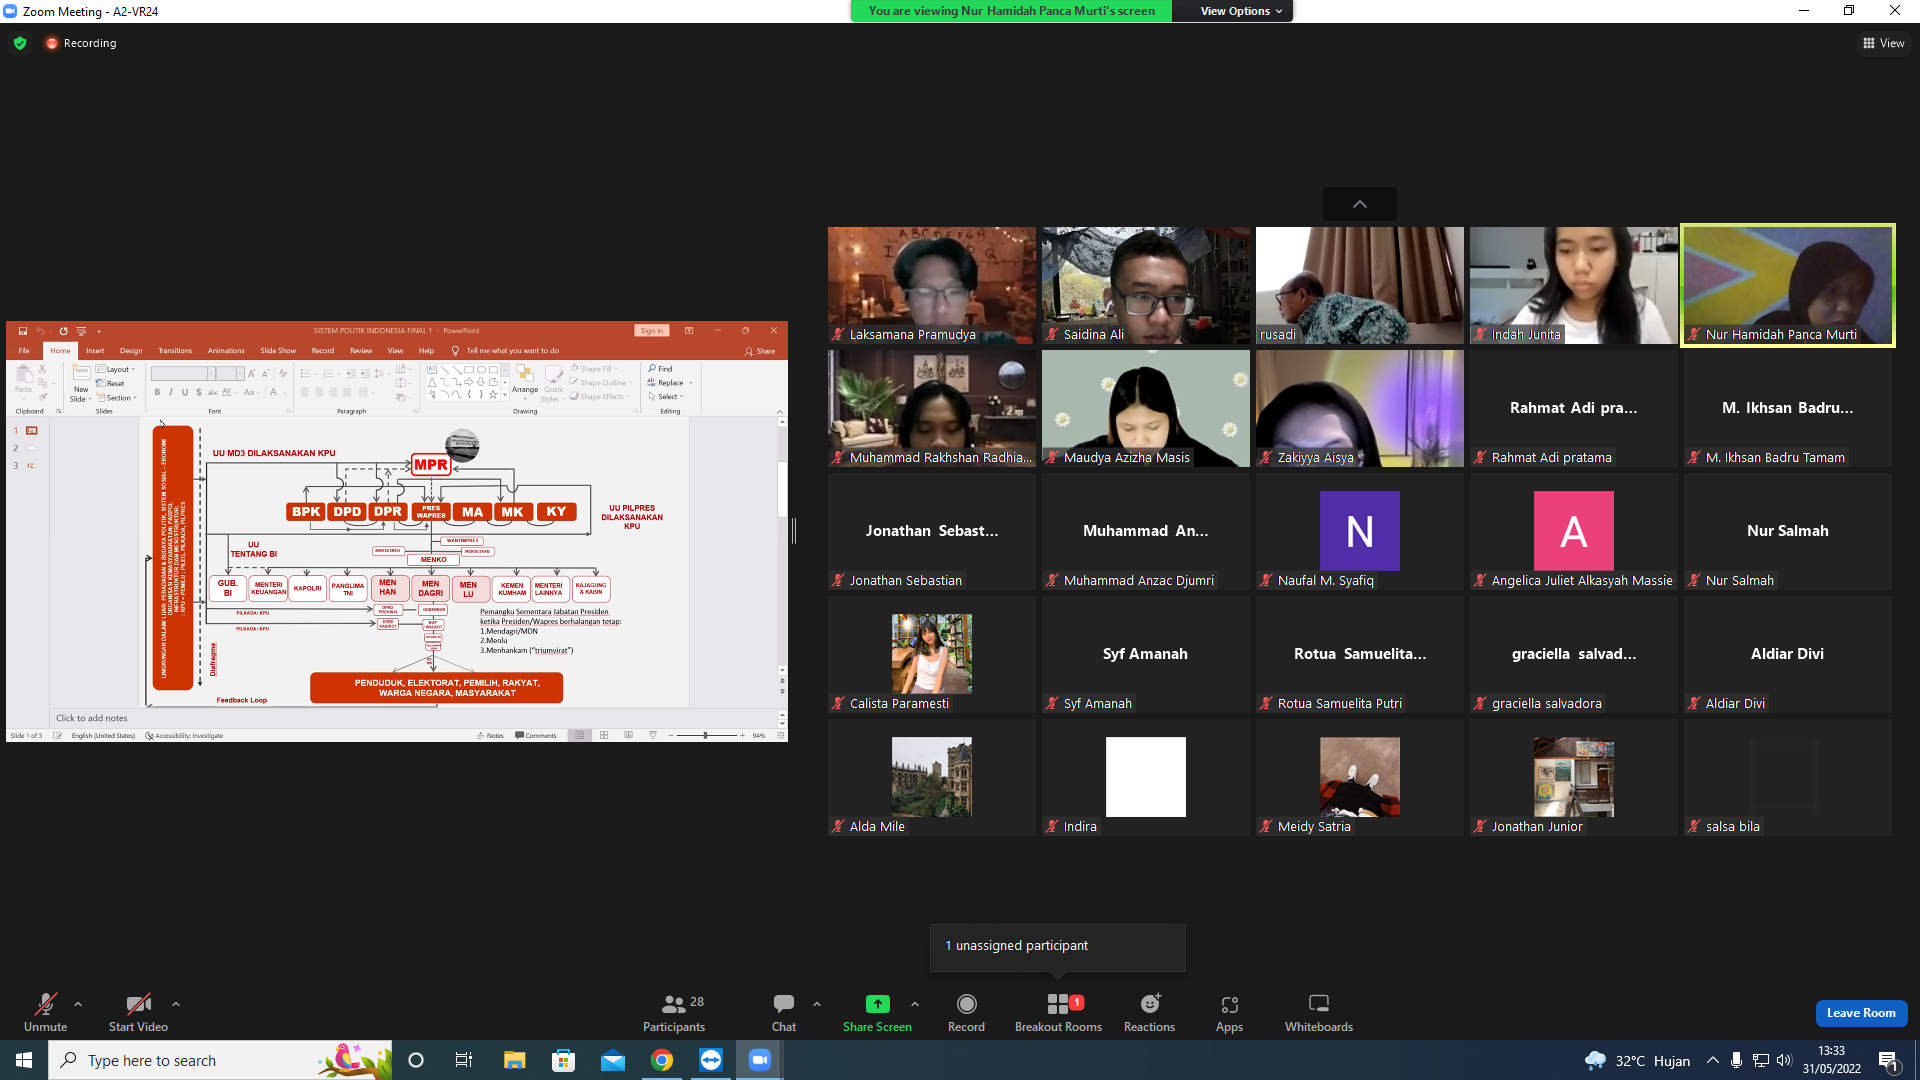Toggle Italic in PowerPoint ribbon
Image resolution: width=1920 pixels, height=1080 pixels.
(x=171, y=392)
